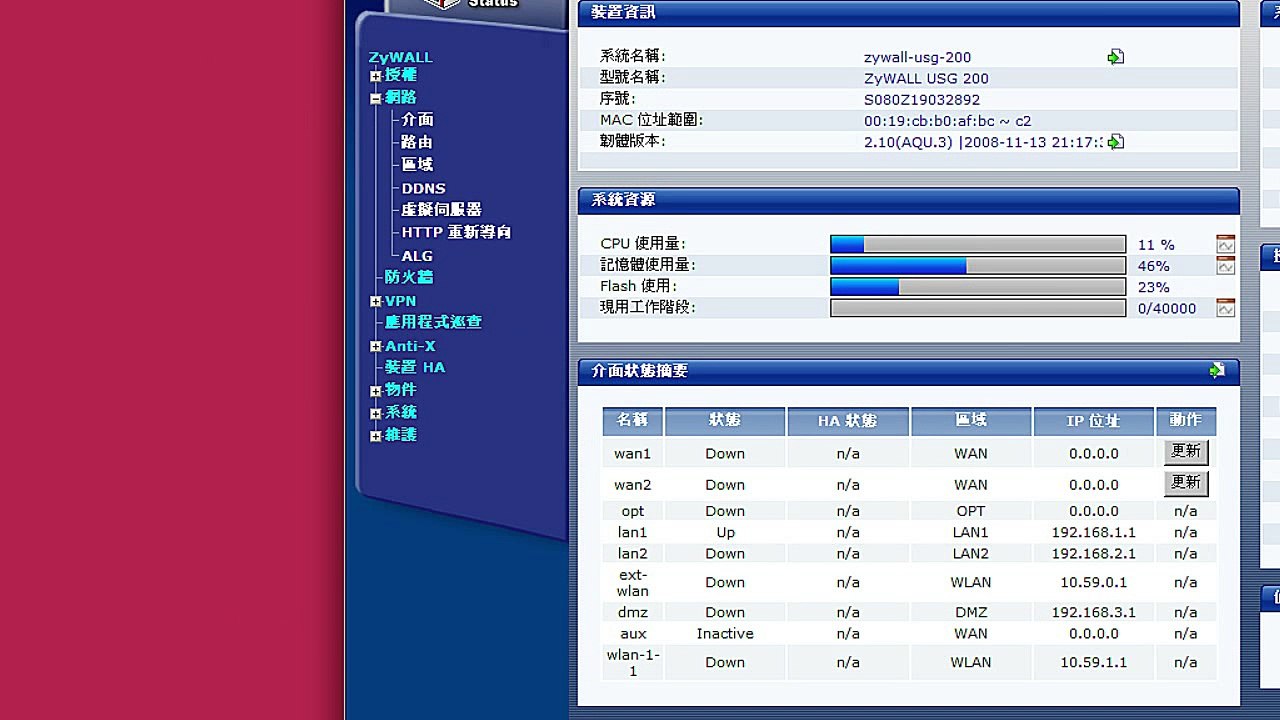The height and width of the screenshot is (720, 1280).
Task: Click the 區域 column header in table
Action: (x=971, y=421)
